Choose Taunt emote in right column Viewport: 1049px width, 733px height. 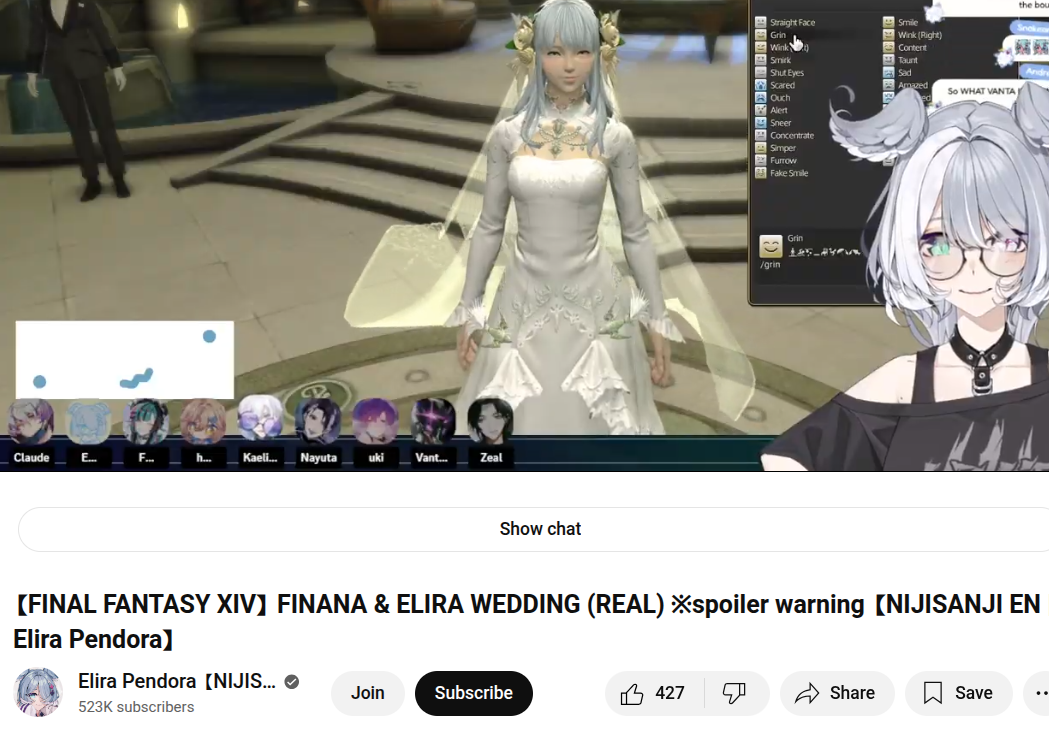tap(900, 60)
